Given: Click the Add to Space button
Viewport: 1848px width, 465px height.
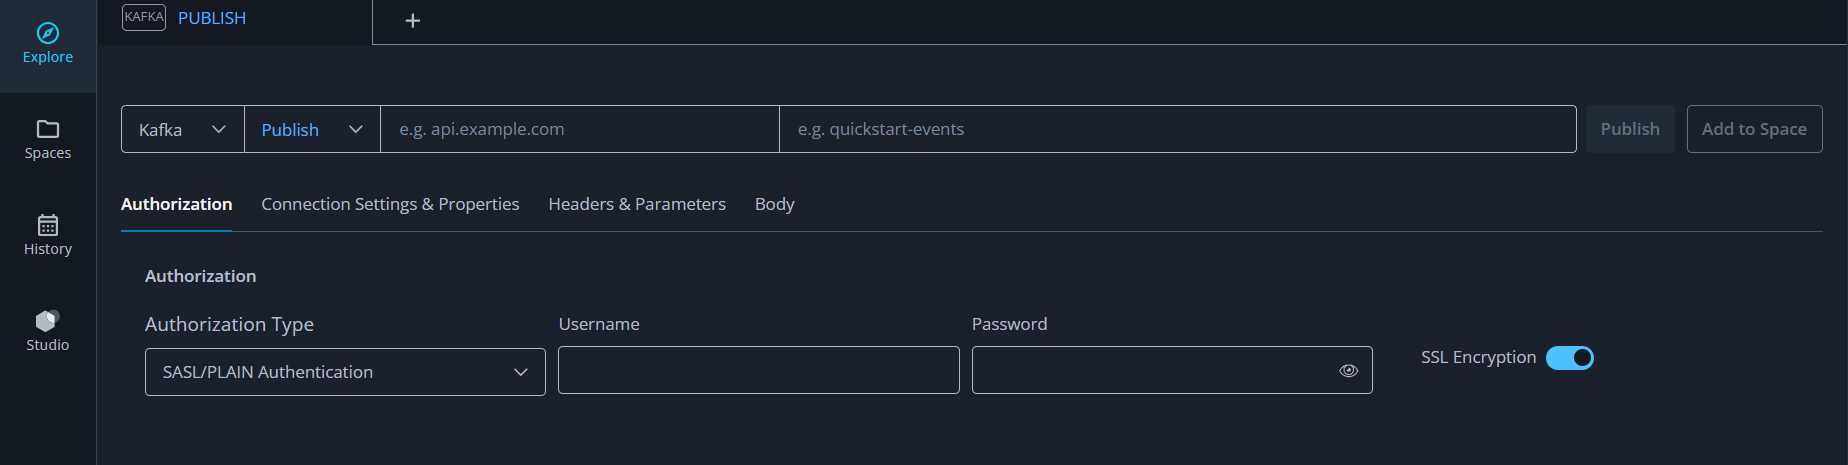Looking at the screenshot, I should pyautogui.click(x=1754, y=129).
